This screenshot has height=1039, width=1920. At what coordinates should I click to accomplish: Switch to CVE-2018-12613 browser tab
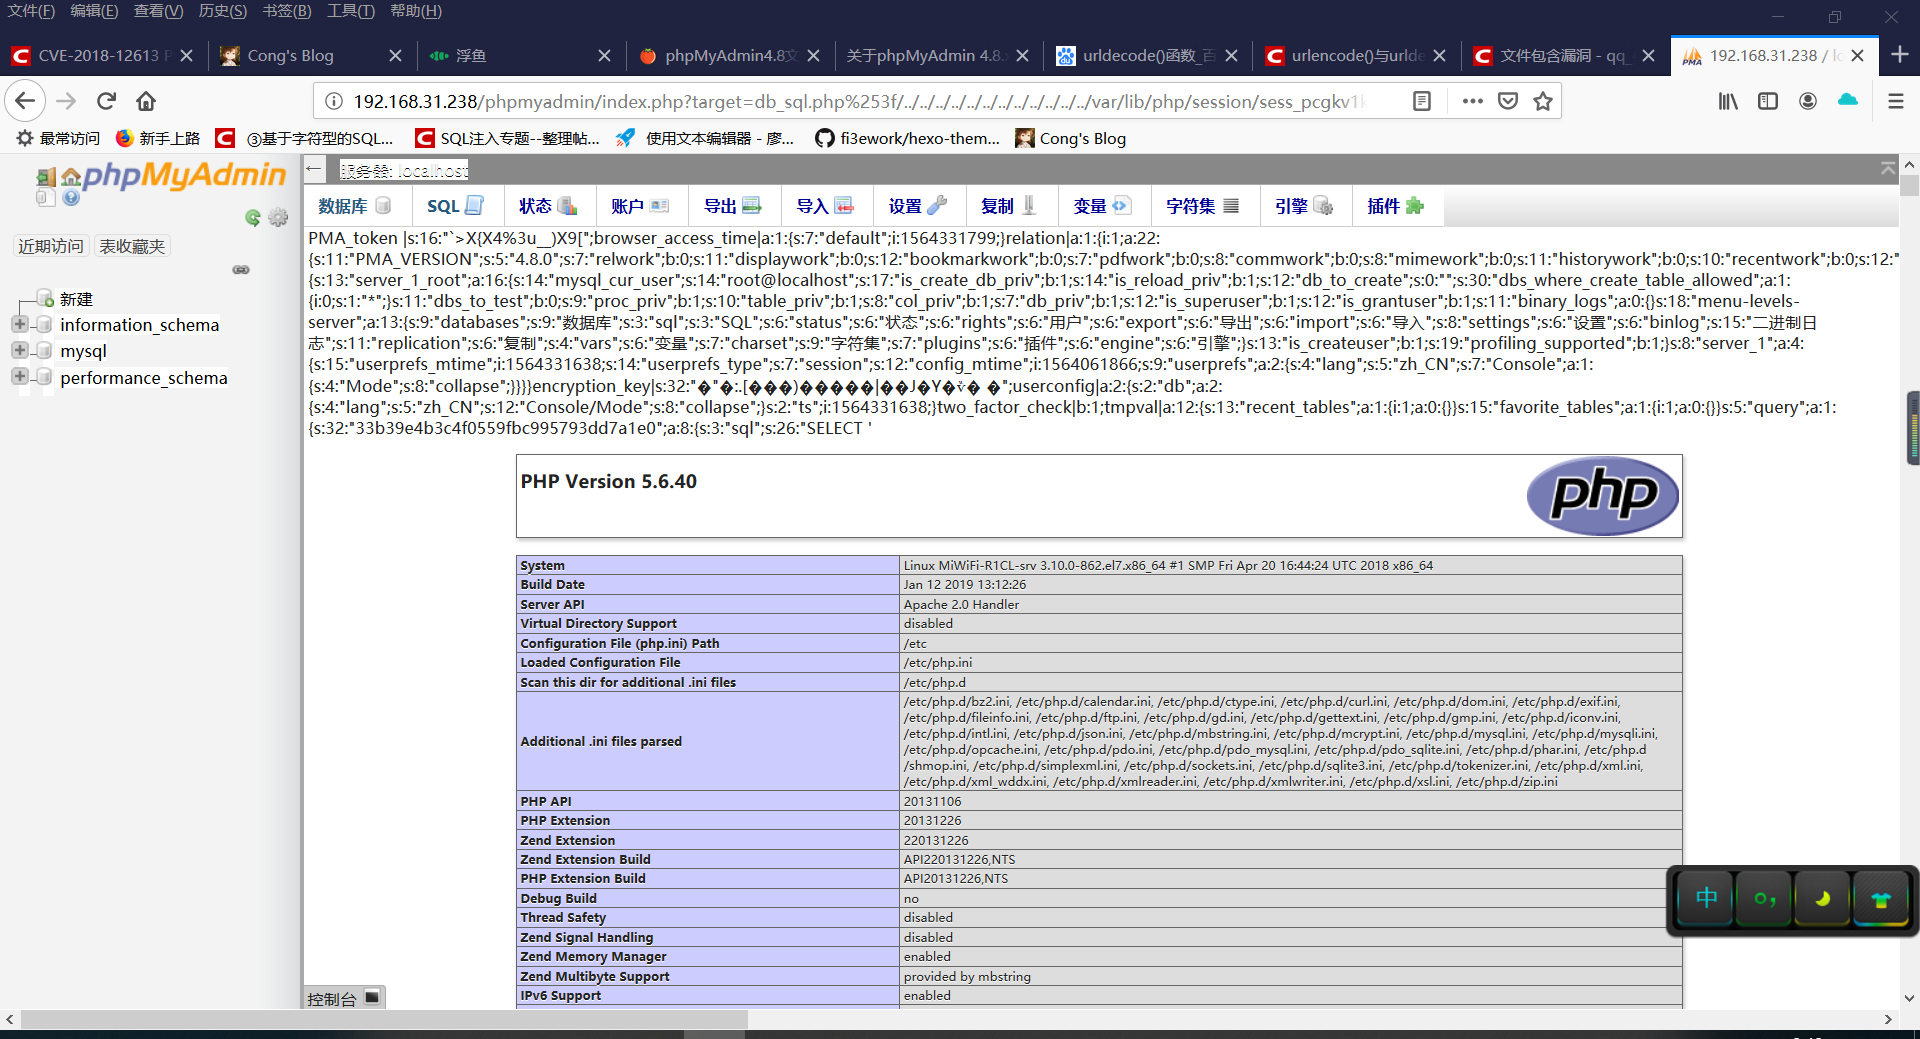point(103,55)
